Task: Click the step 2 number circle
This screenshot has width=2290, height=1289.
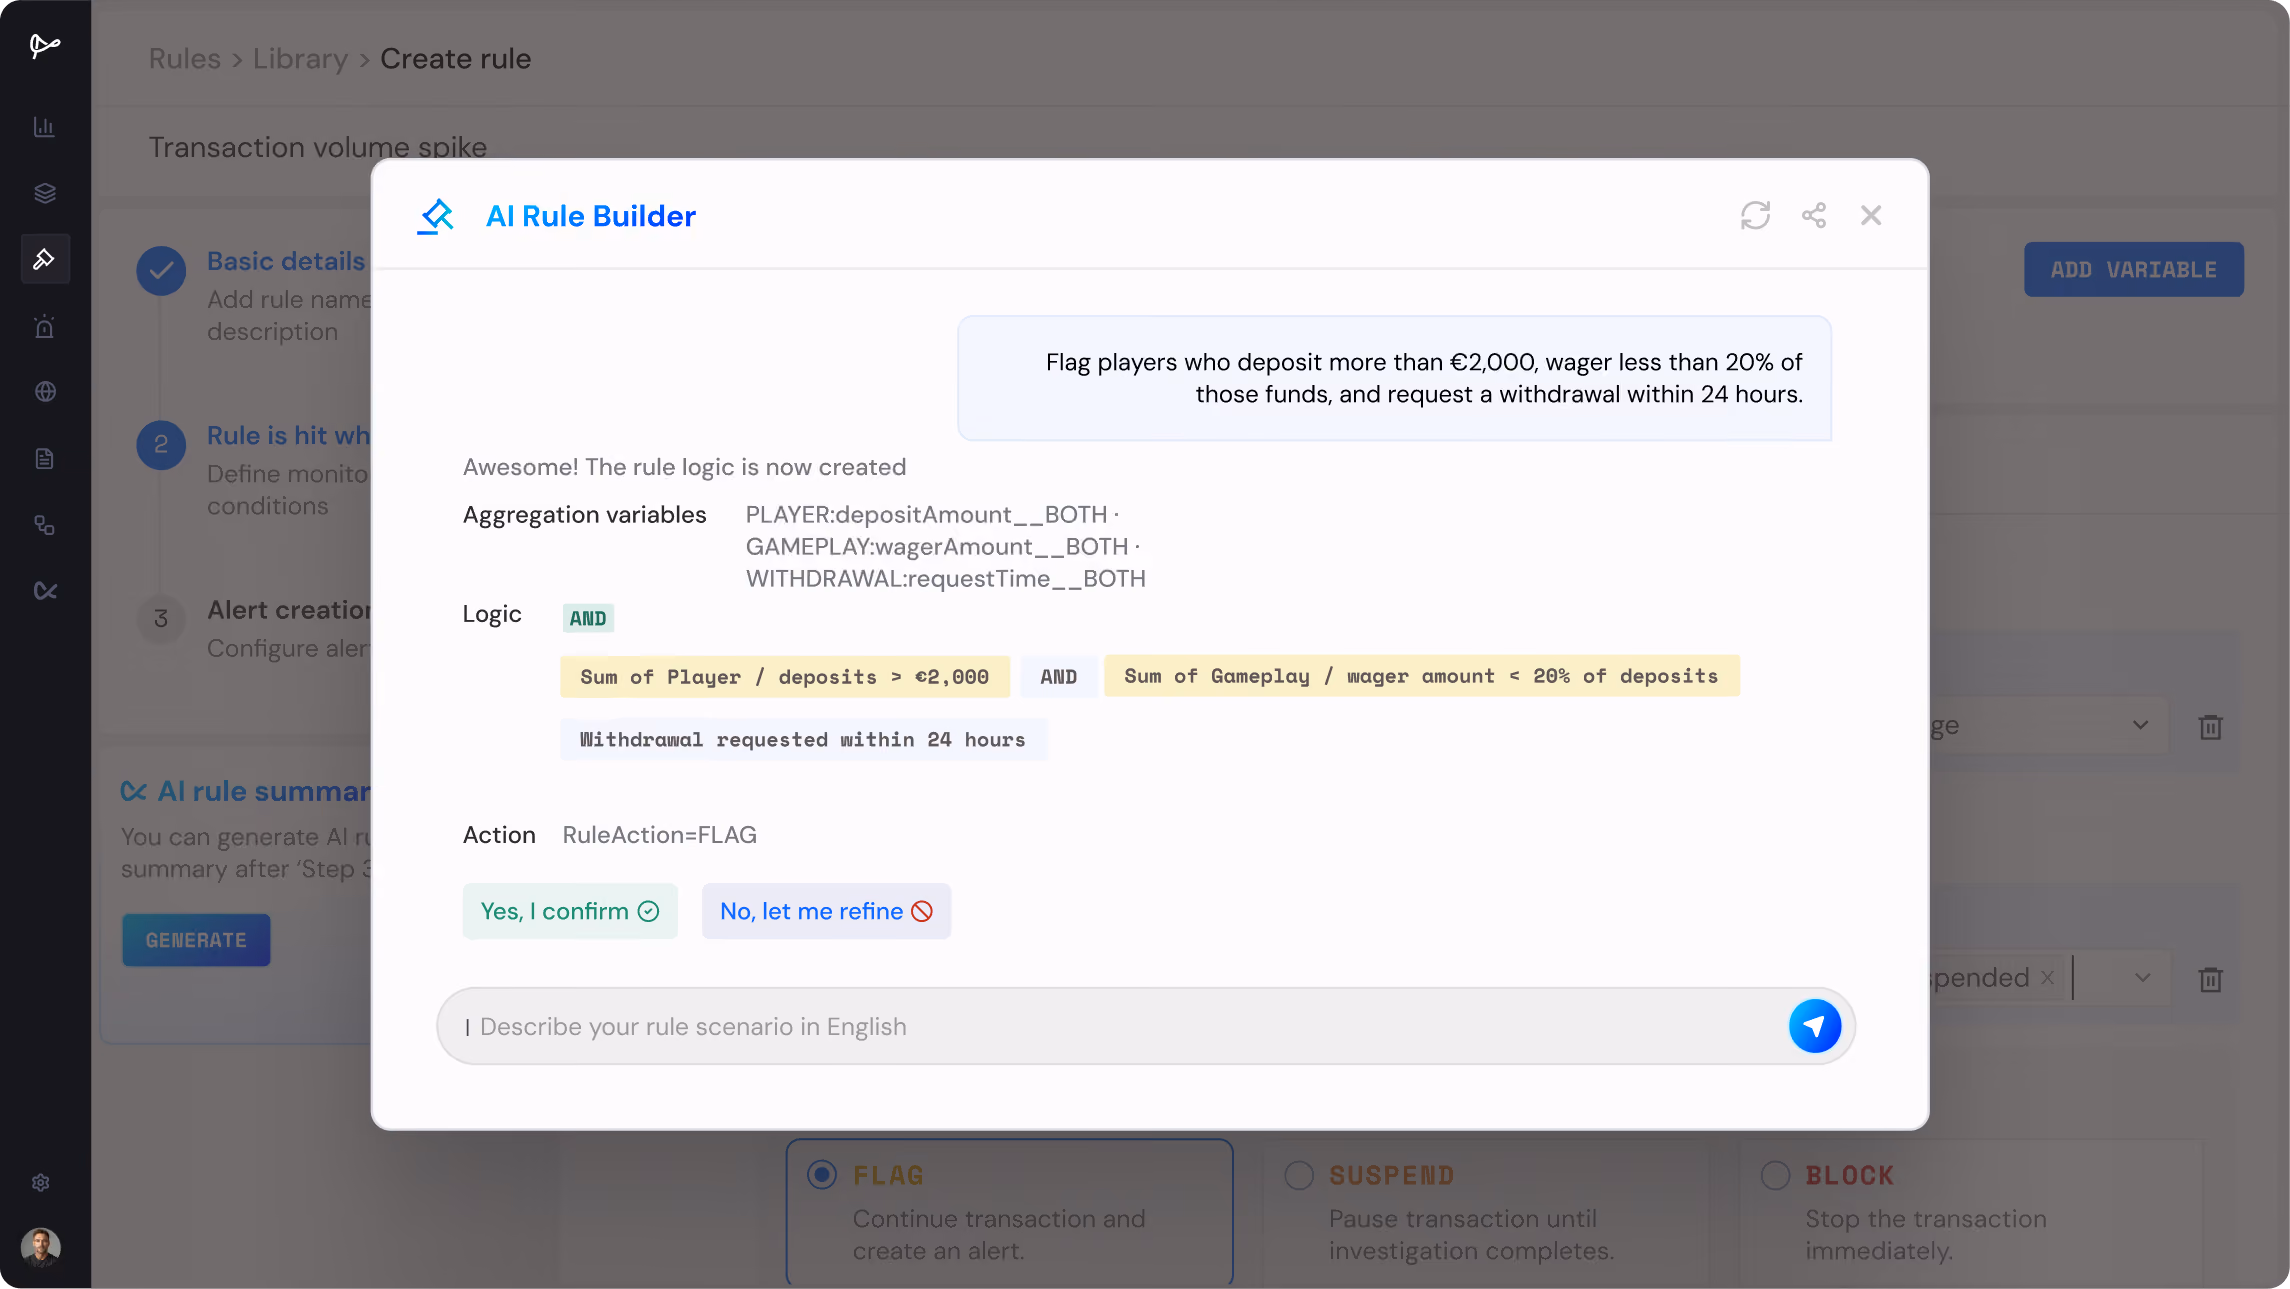Action: [x=161, y=445]
